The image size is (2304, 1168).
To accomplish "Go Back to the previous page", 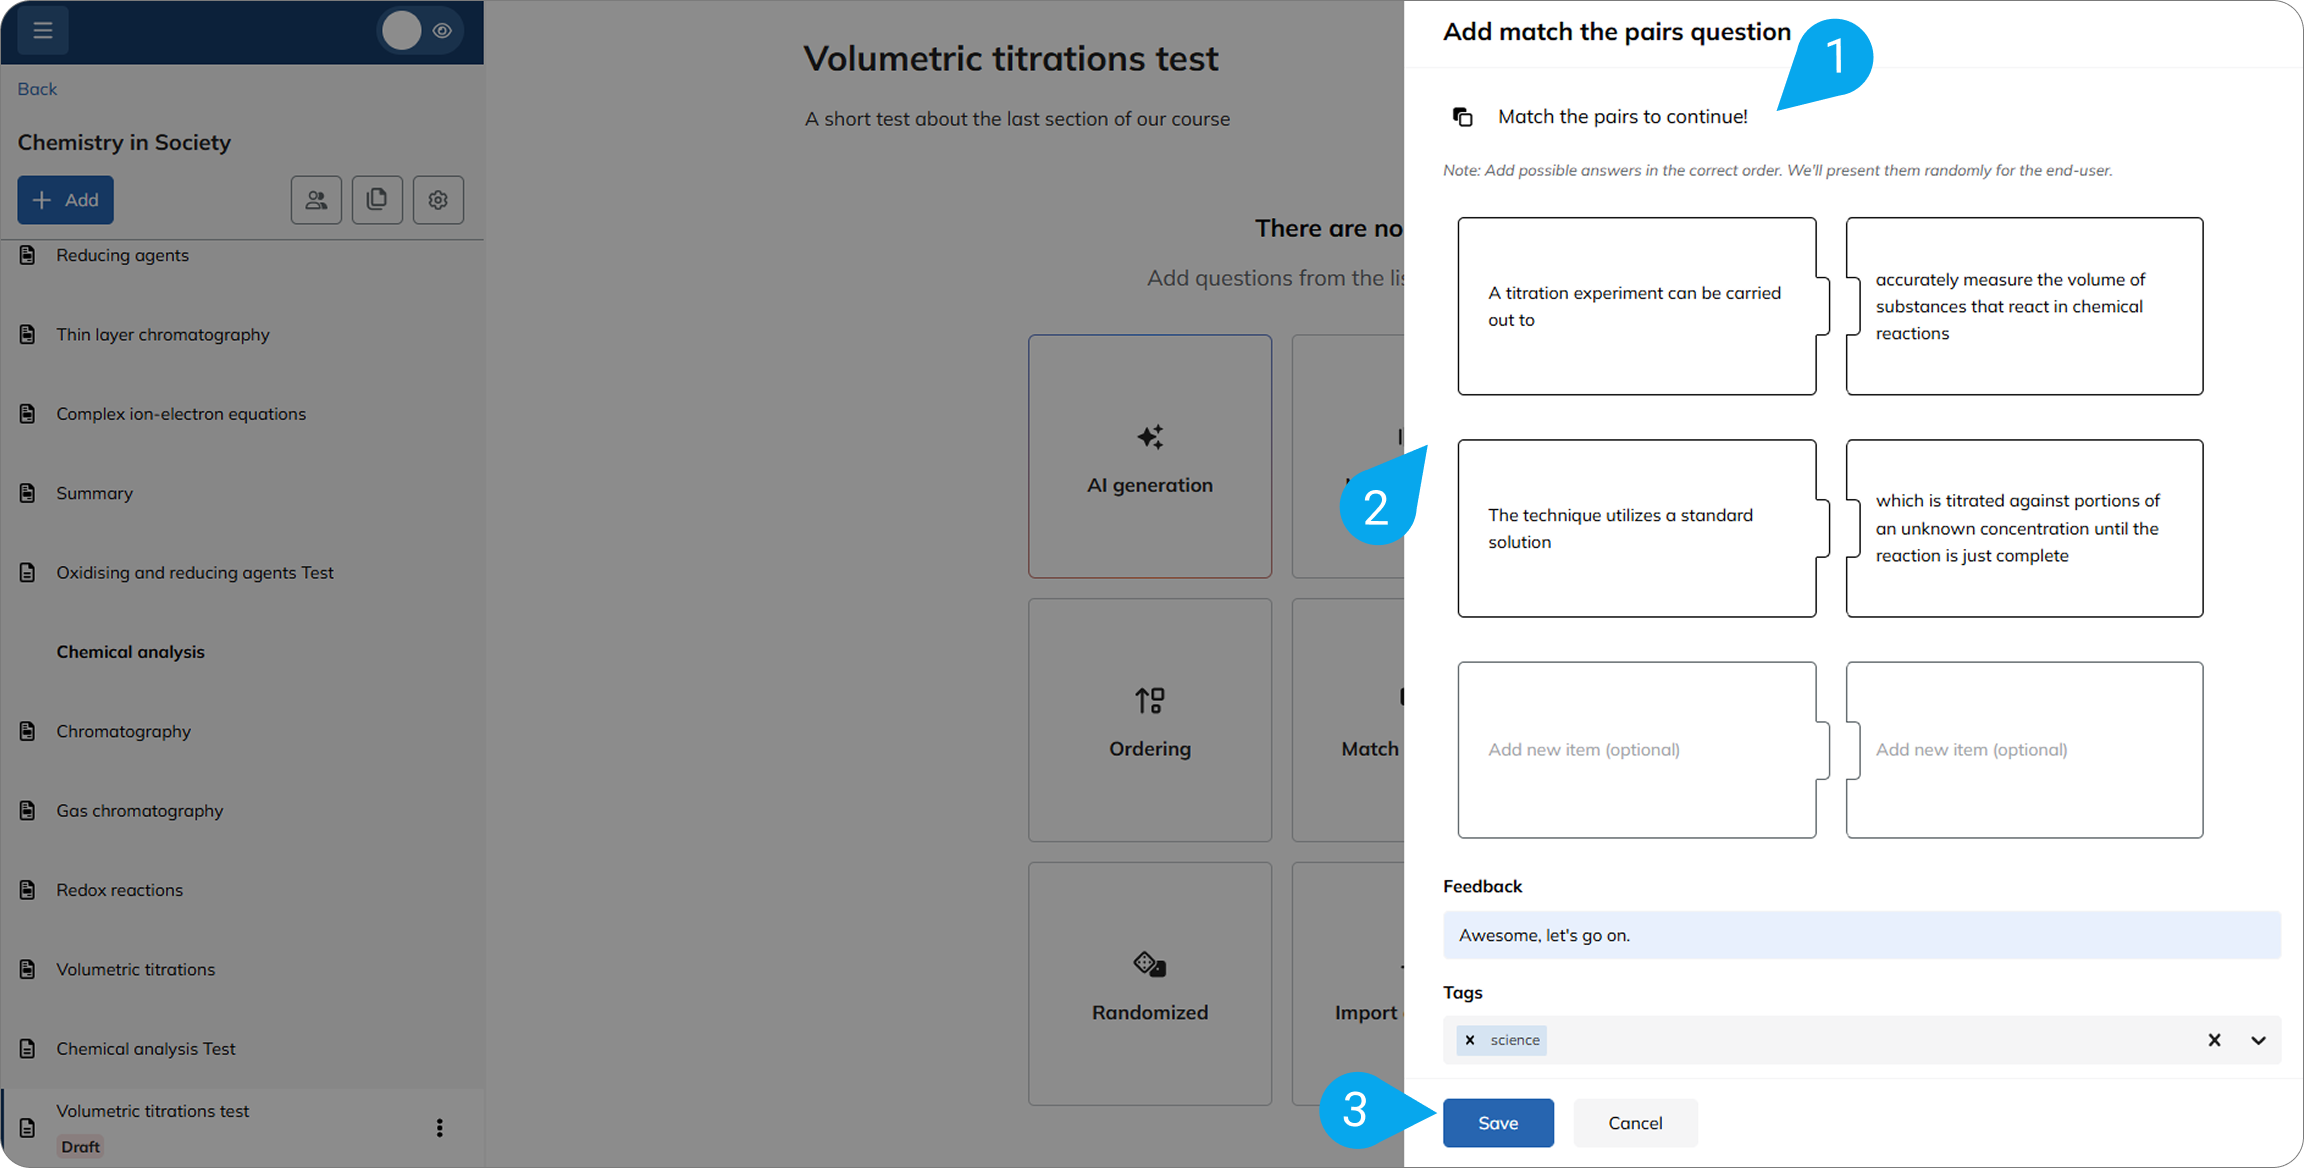I will click(x=37, y=89).
